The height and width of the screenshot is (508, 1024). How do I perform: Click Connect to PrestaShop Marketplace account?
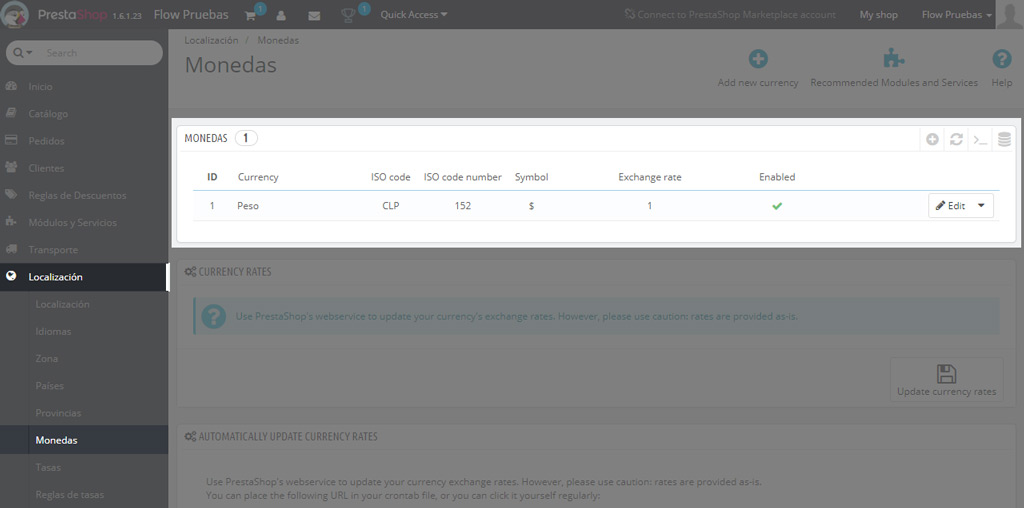729,14
